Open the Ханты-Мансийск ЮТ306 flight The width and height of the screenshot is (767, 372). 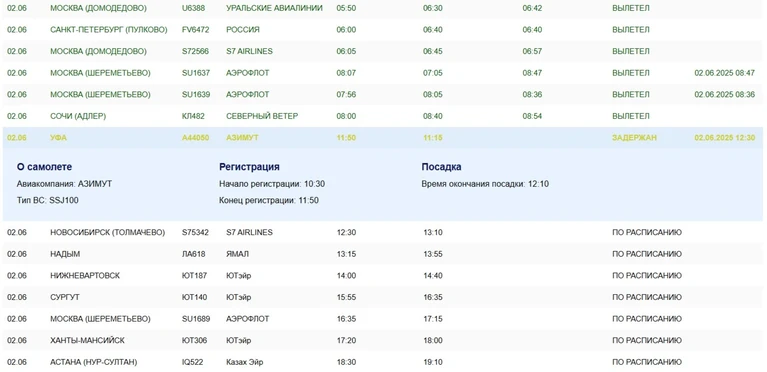[x=383, y=340]
